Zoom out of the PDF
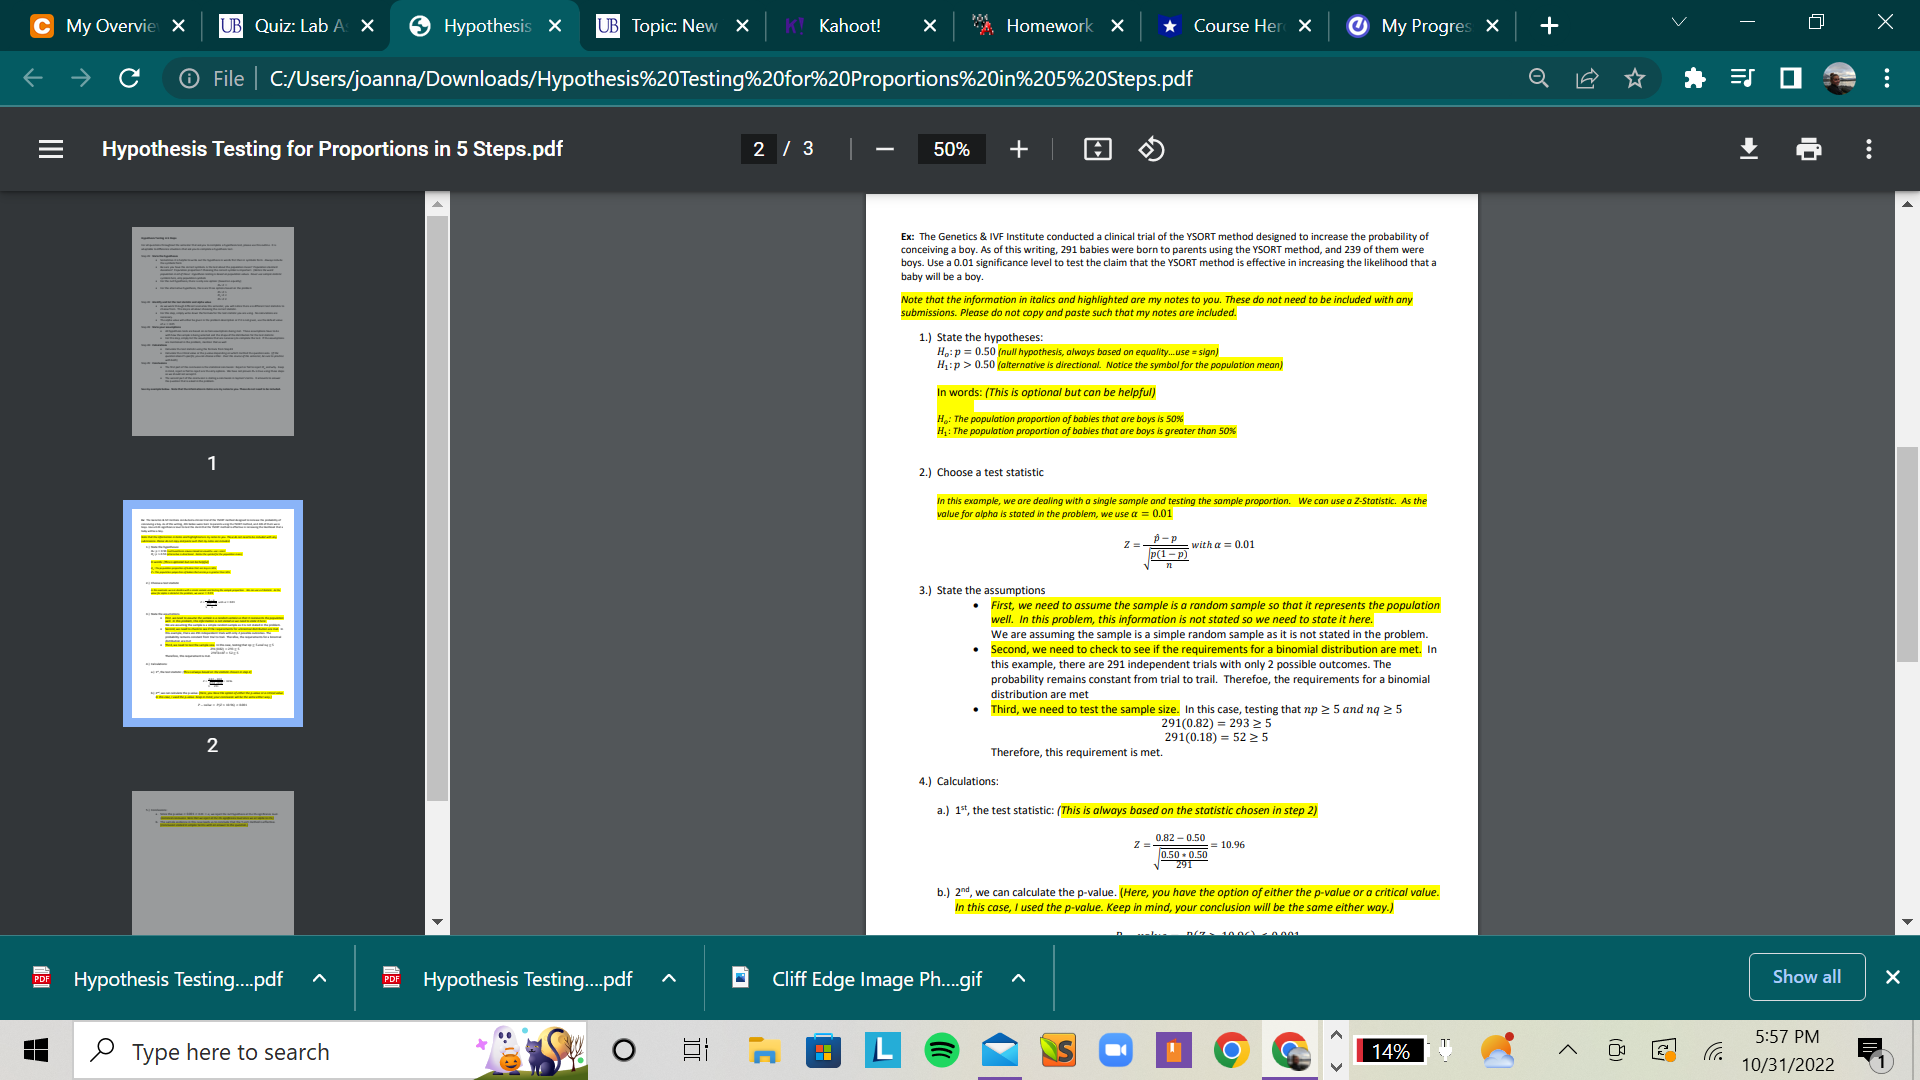Viewport: 1920px width, 1080px height. point(884,148)
